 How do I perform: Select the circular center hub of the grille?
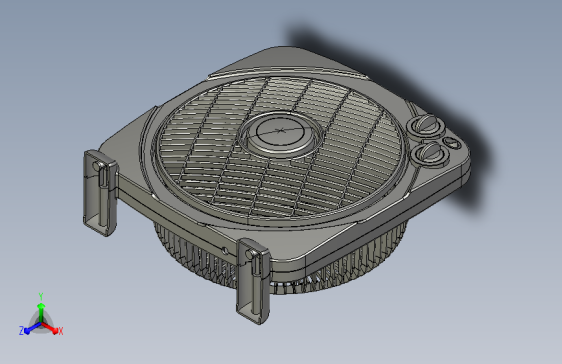tap(280, 134)
